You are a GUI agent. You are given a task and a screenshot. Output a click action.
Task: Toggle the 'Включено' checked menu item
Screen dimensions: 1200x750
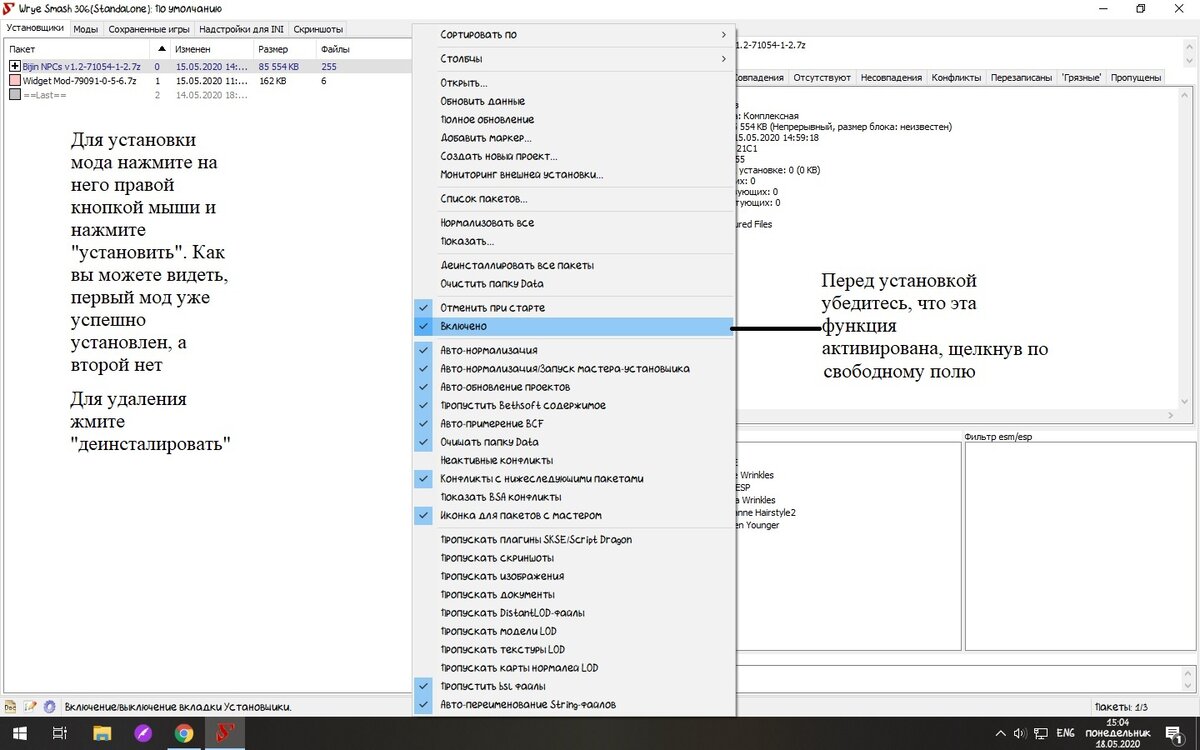pos(574,326)
